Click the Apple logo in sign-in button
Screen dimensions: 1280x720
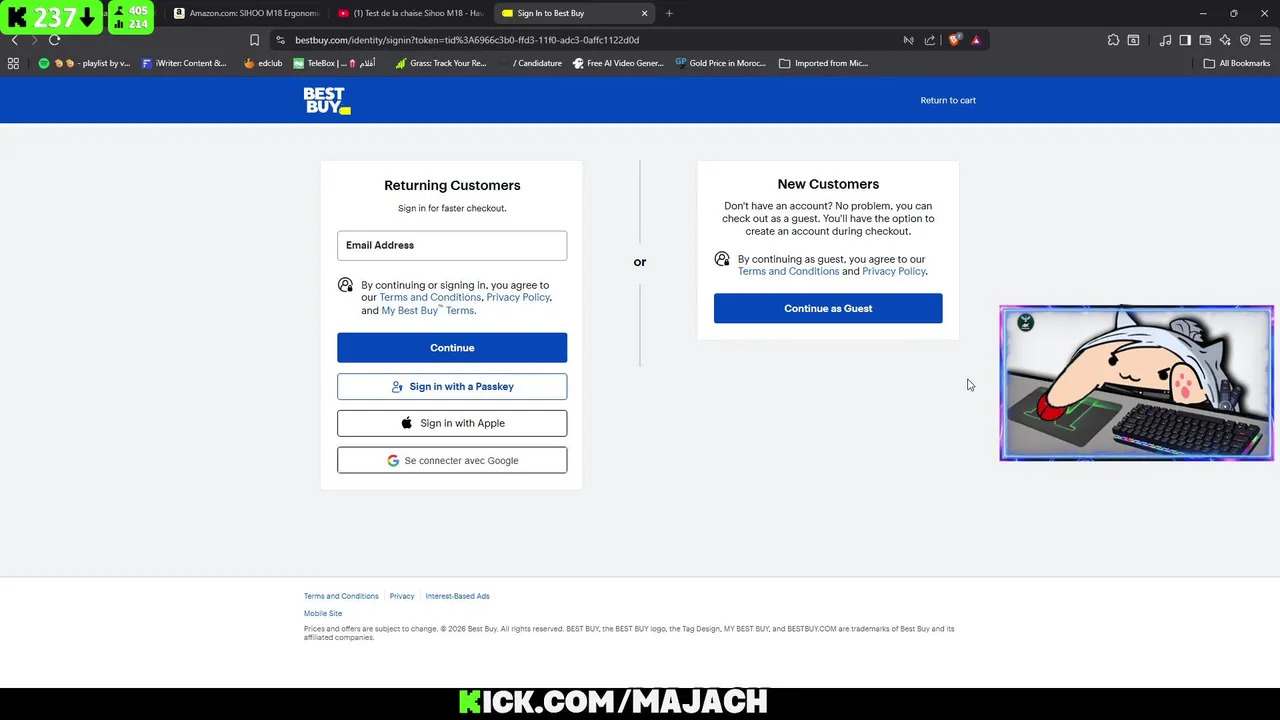click(407, 423)
